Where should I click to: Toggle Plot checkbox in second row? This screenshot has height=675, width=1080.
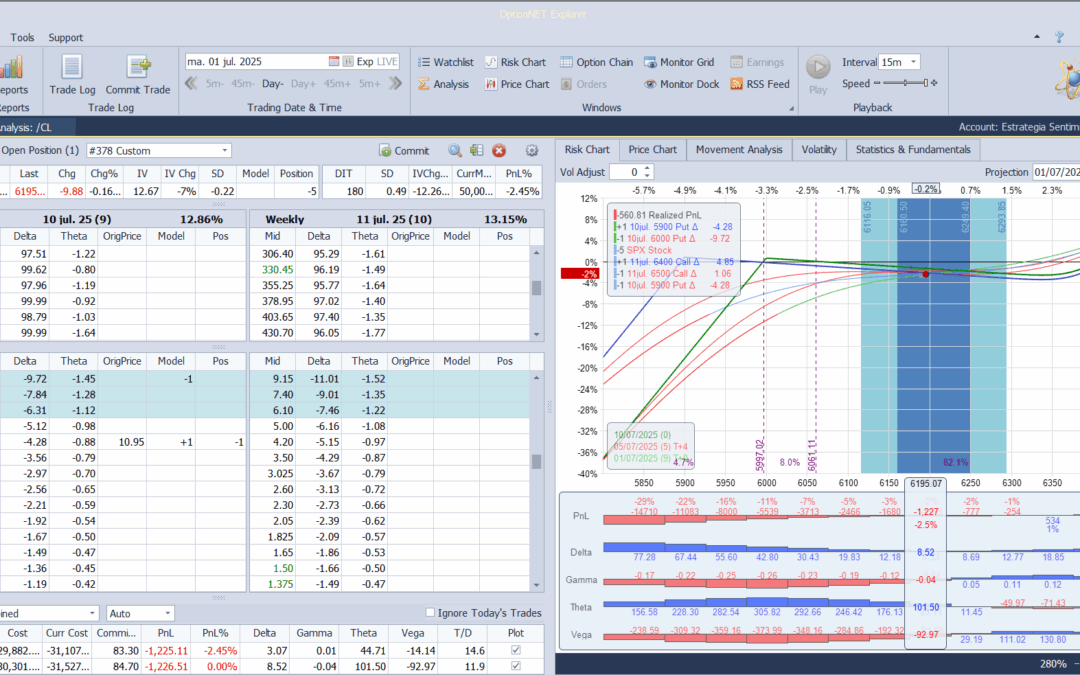coord(516,666)
